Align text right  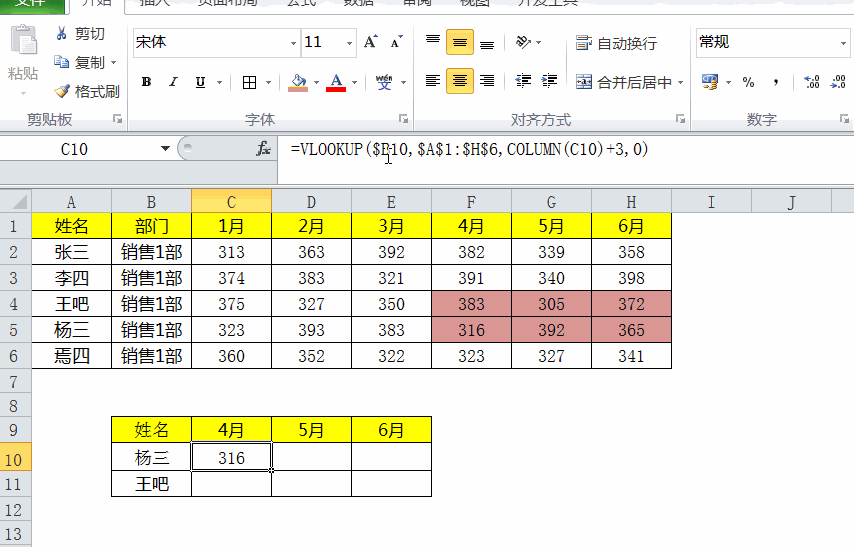[x=487, y=81]
